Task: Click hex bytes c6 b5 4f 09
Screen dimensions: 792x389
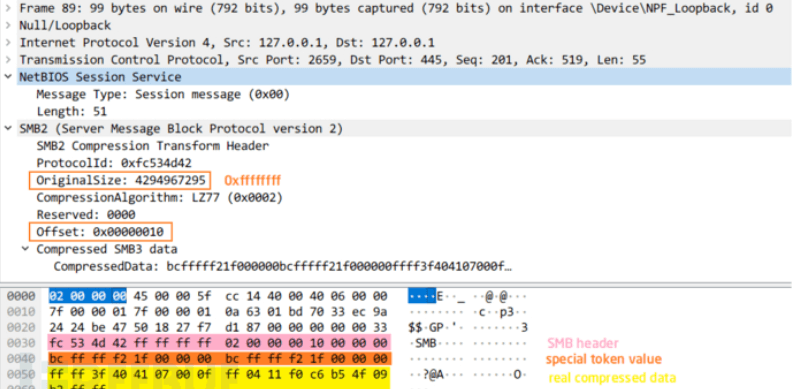Action: [x=350, y=375]
